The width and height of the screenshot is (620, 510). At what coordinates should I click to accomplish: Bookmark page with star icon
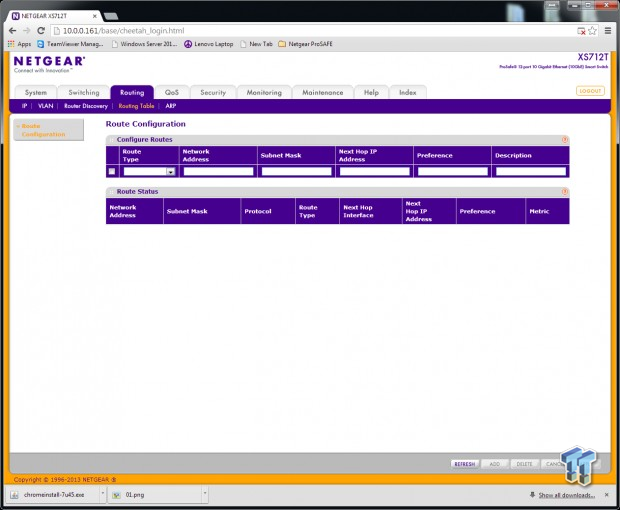point(592,31)
